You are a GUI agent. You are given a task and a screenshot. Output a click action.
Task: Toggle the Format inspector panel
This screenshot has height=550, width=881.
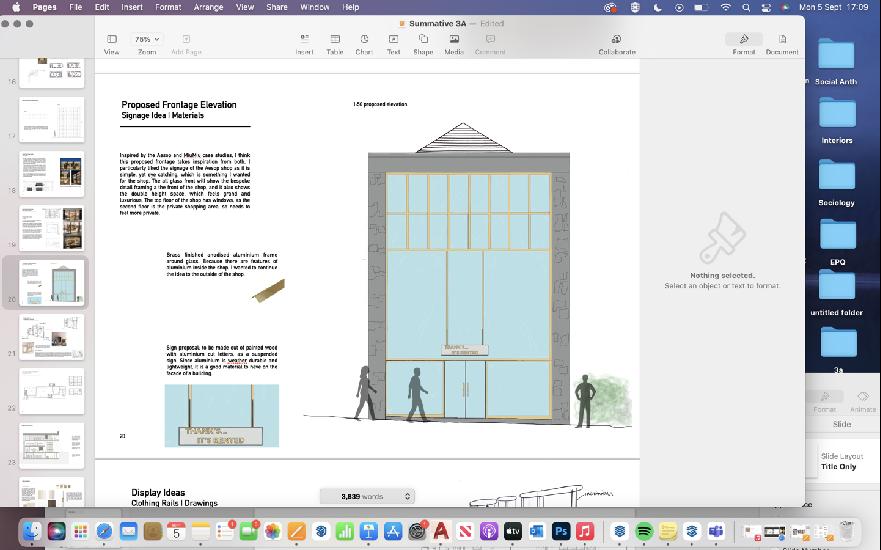[x=744, y=39]
